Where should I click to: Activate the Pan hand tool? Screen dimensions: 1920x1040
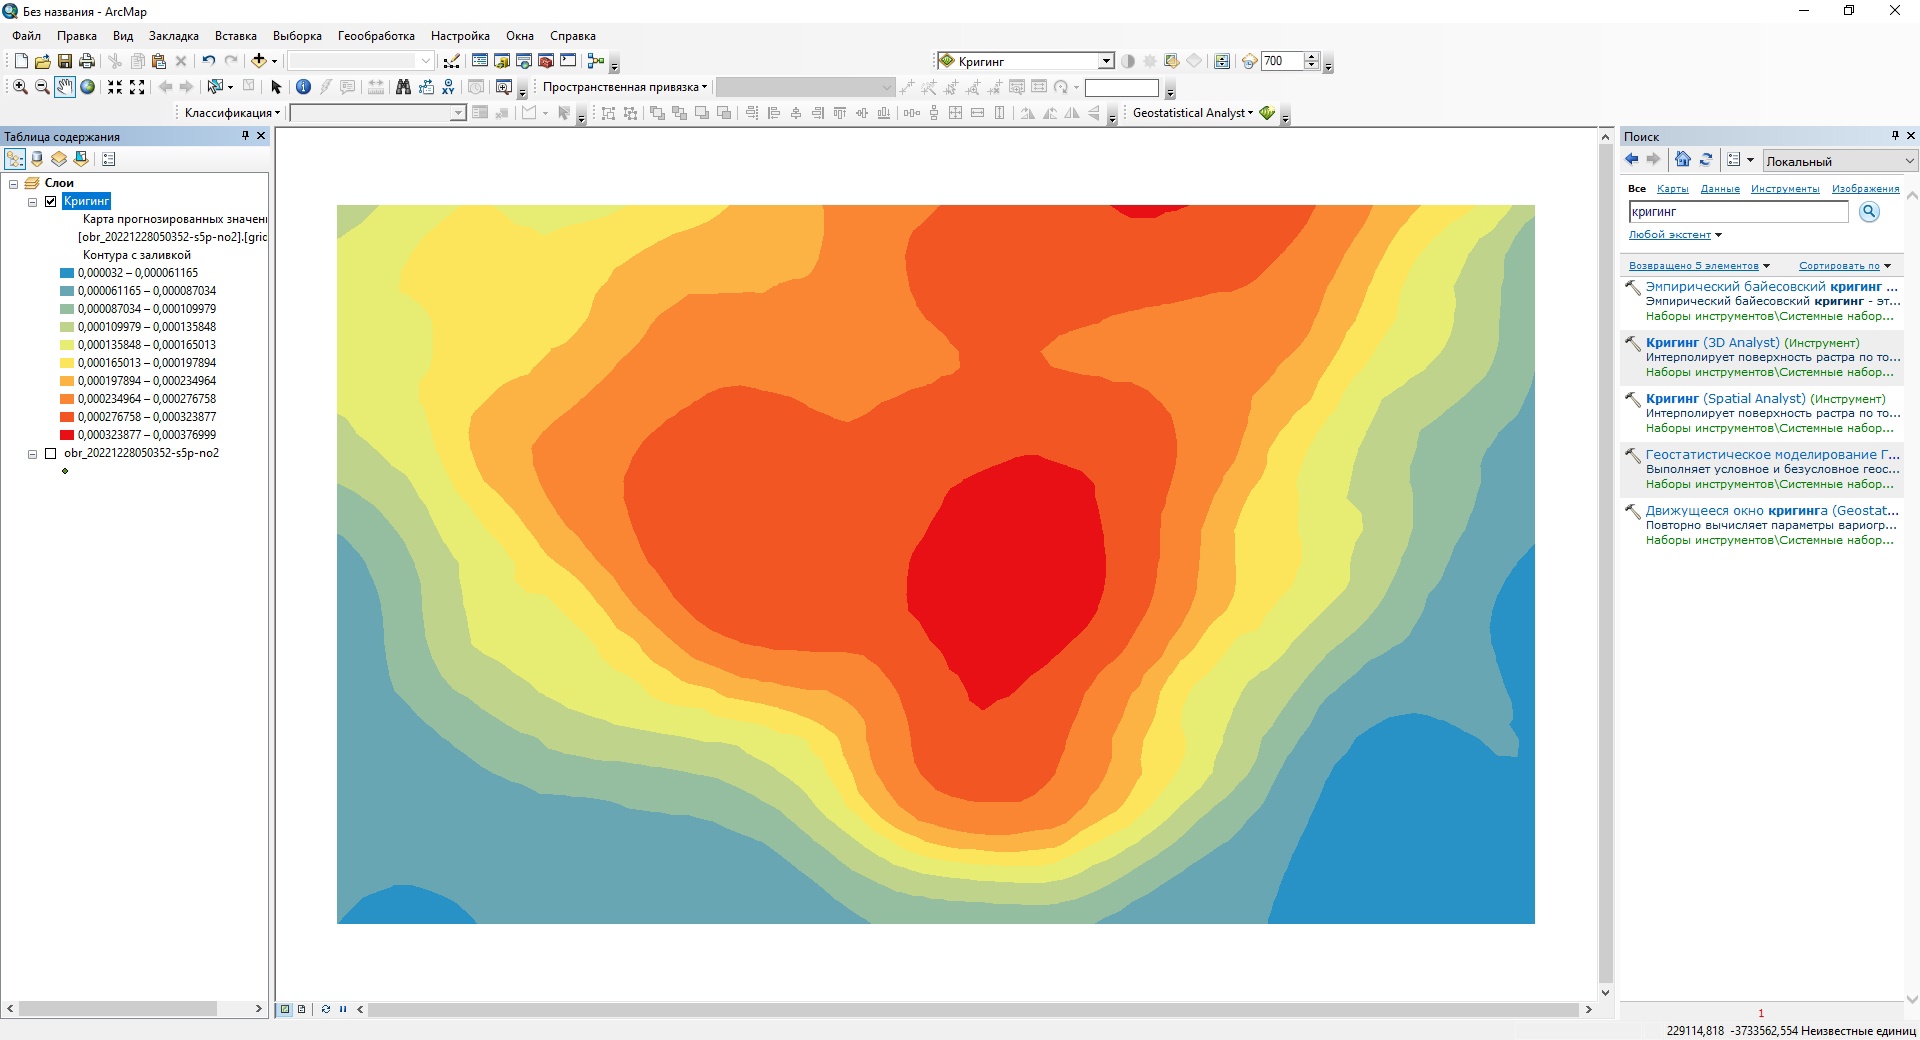coord(64,87)
